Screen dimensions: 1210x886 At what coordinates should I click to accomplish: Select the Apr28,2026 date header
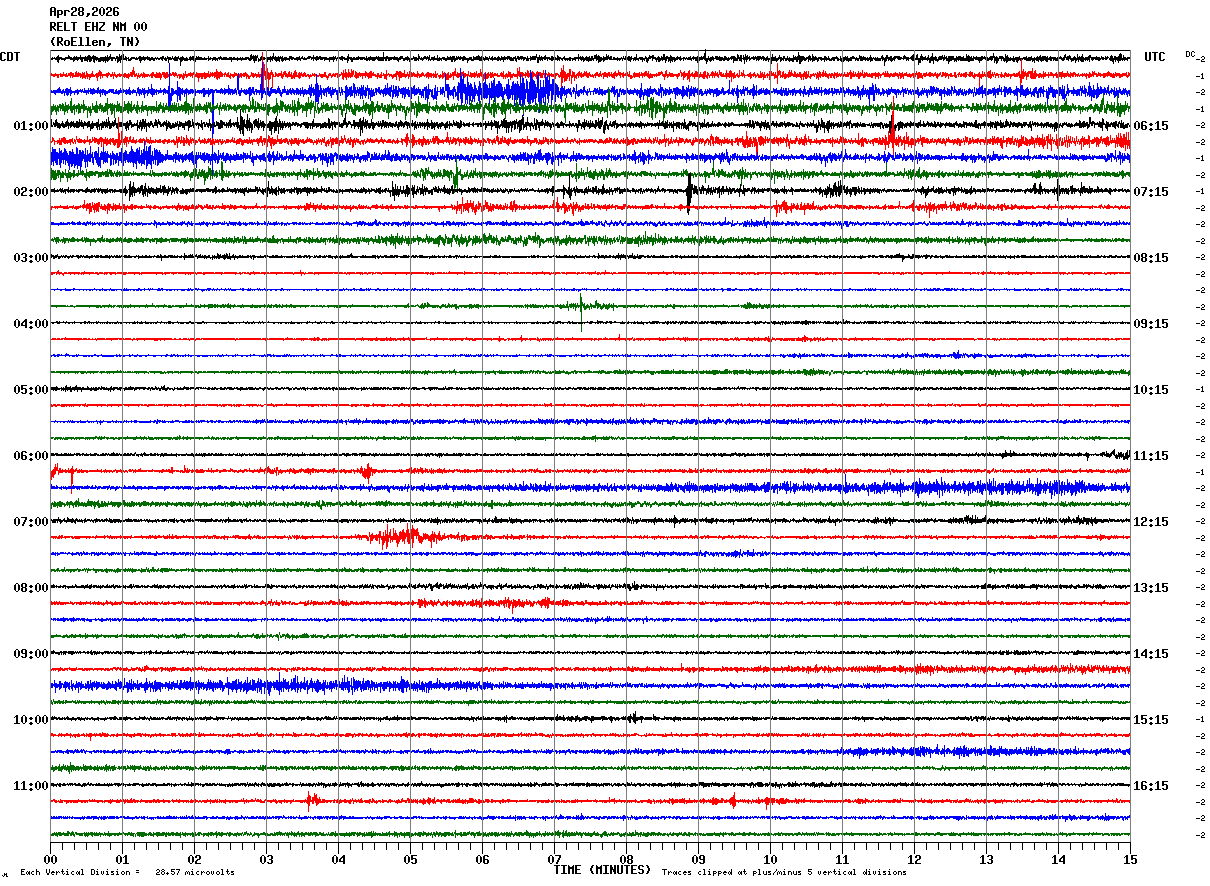(84, 12)
